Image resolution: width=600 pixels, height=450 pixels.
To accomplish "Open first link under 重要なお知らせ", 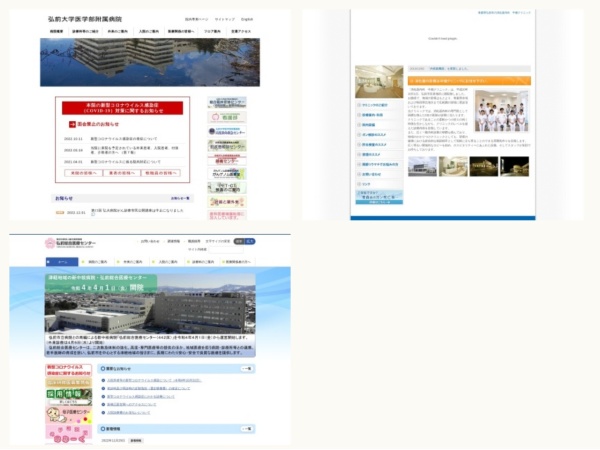I will 154,381.
